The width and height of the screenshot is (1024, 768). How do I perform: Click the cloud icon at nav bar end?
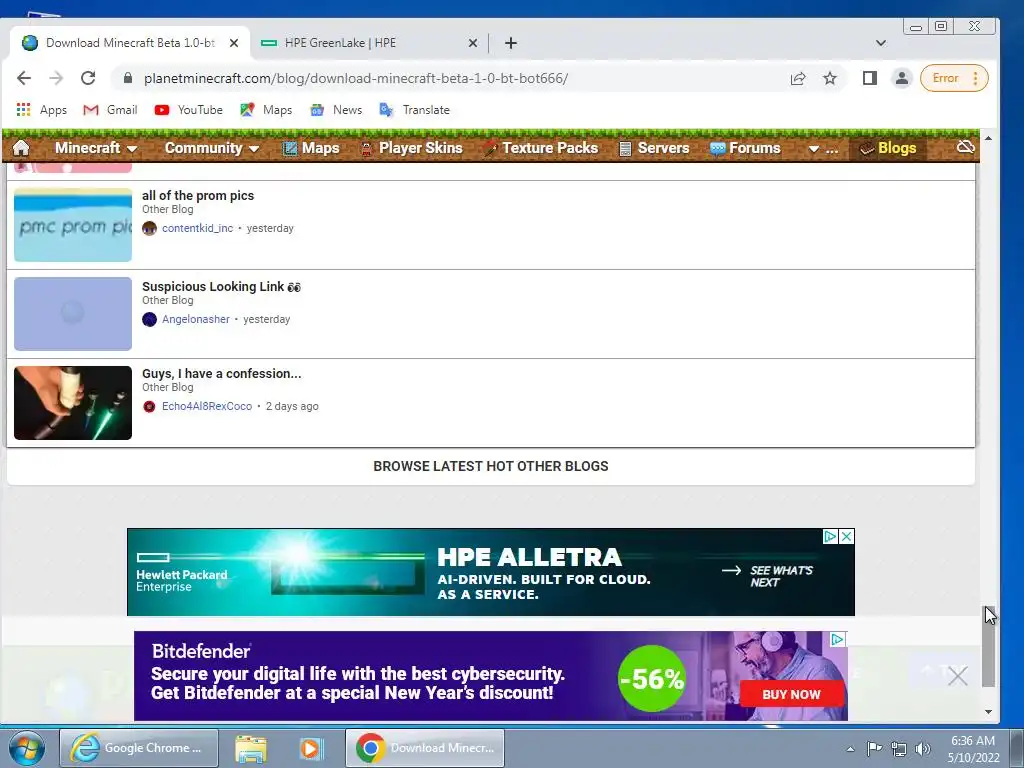[965, 147]
